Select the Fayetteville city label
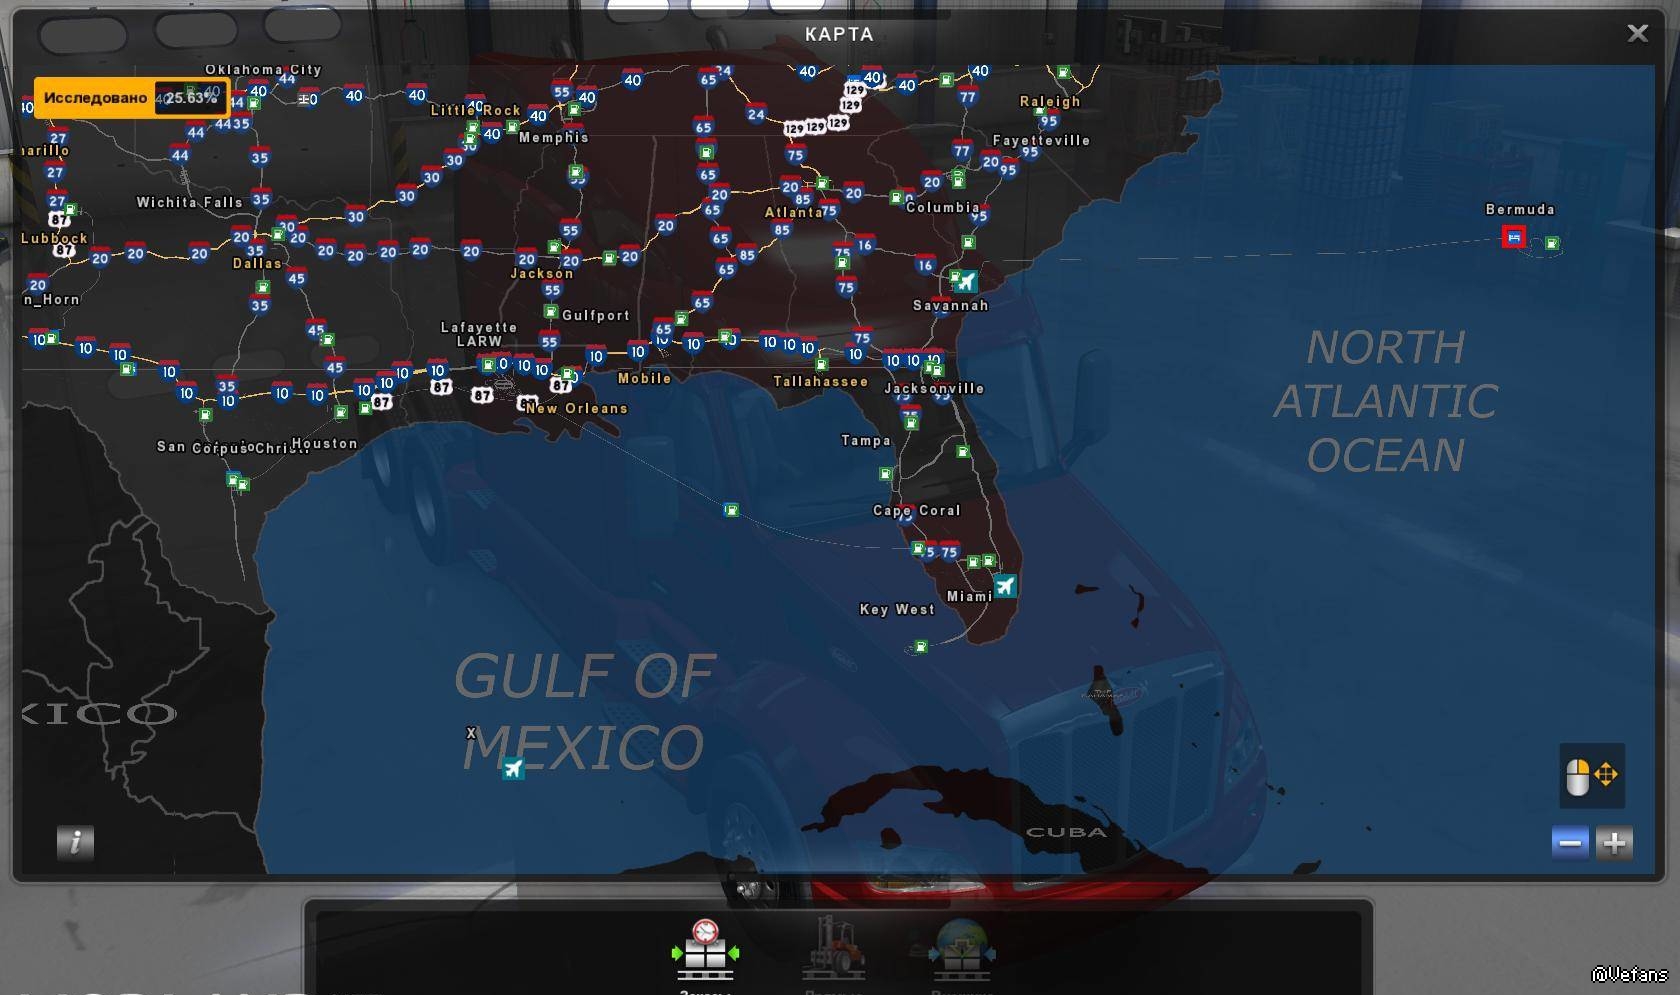Image resolution: width=1680 pixels, height=995 pixels. [1041, 140]
